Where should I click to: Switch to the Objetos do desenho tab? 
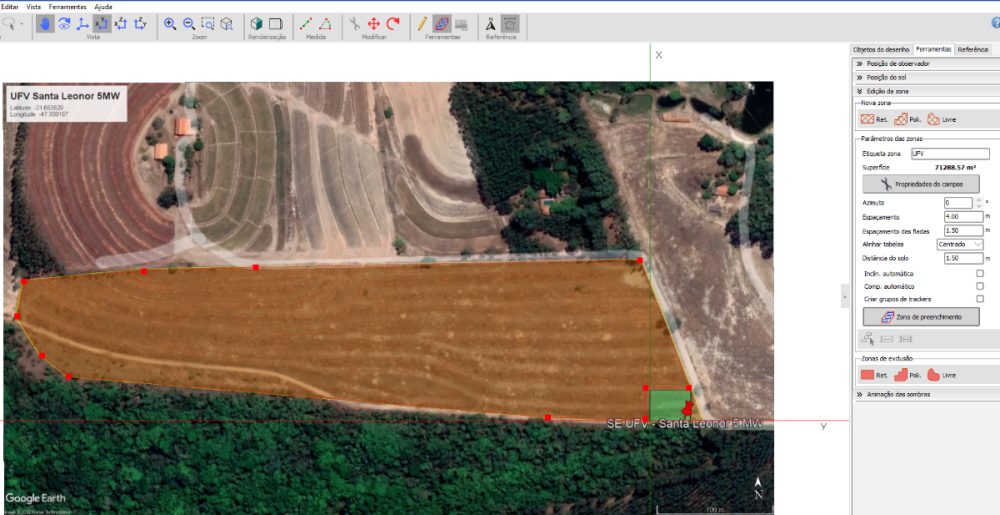(880, 49)
